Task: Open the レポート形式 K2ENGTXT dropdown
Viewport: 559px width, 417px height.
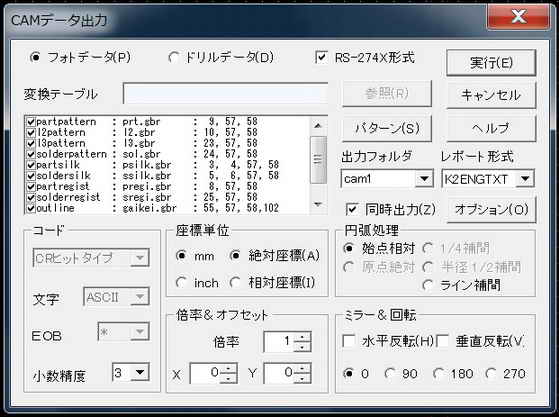Action: coord(525,178)
